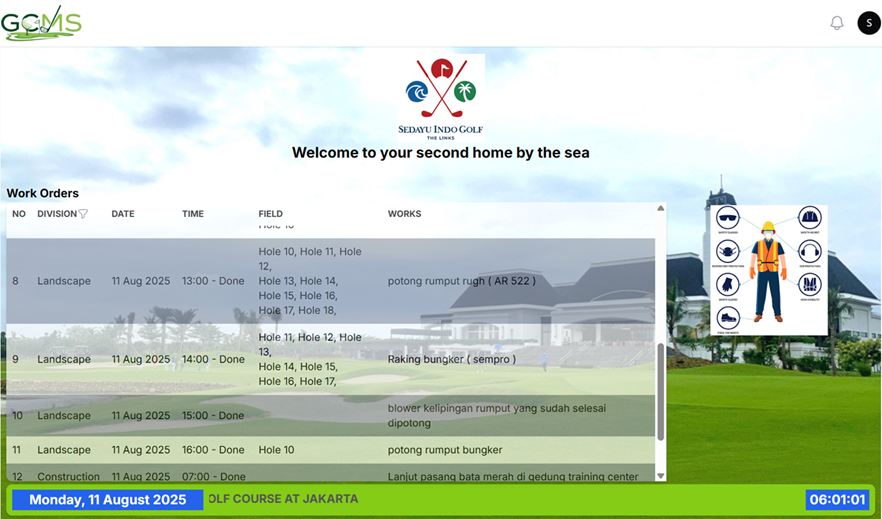
Task: Click the DATE column header
Action: pyautogui.click(x=123, y=214)
